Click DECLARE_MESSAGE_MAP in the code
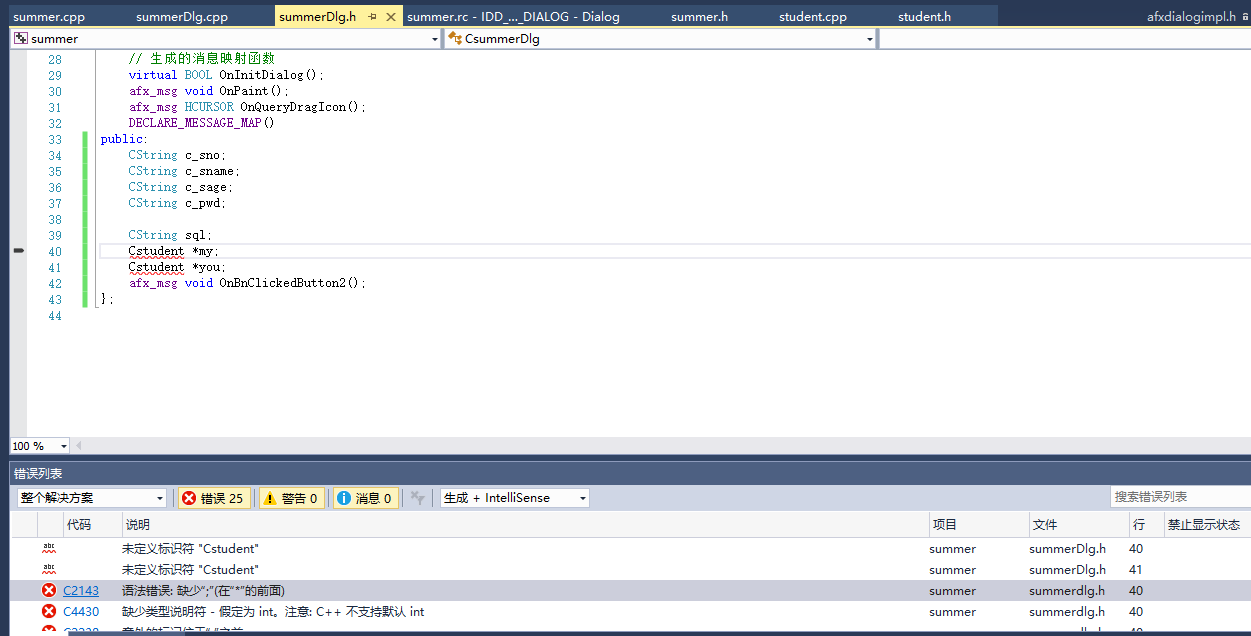This screenshot has width=1251, height=636. [x=195, y=123]
